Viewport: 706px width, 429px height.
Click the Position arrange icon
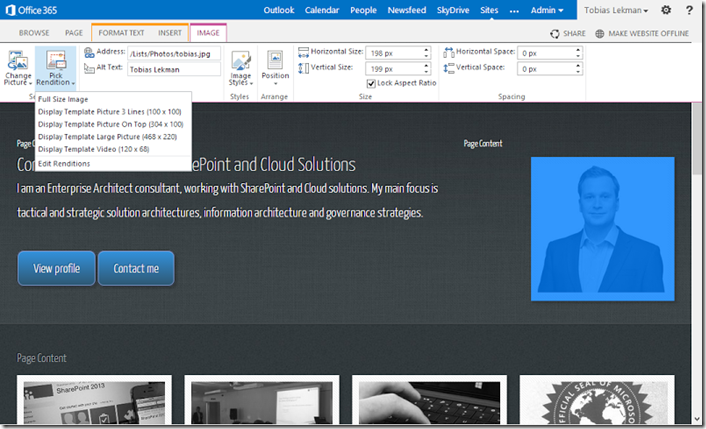pyautogui.click(x=275, y=60)
